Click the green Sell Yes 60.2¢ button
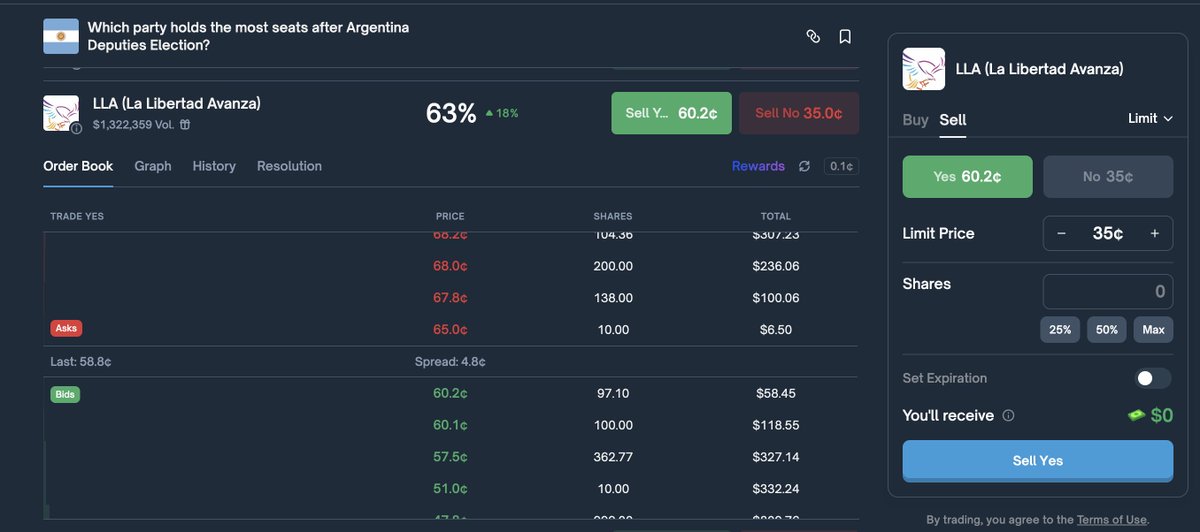Screen dimensions: 1200x532 671,113
